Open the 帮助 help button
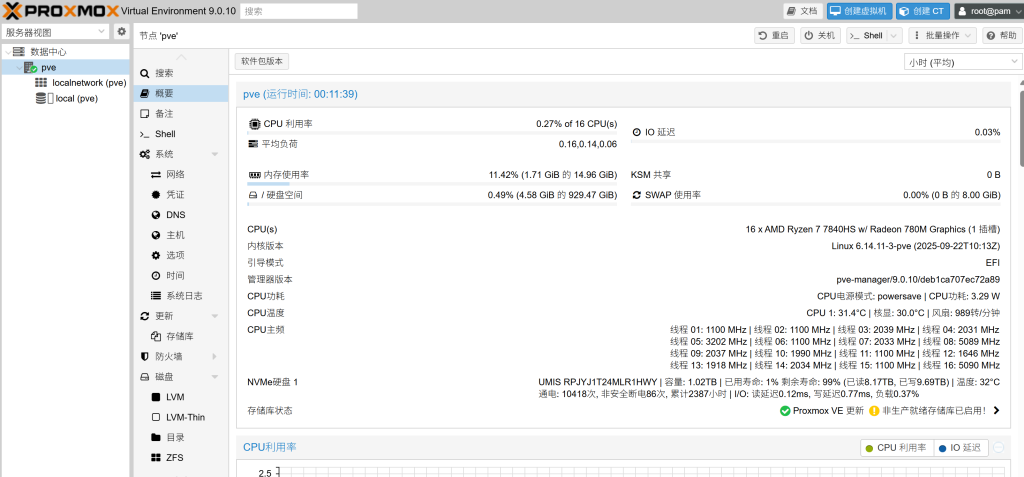This screenshot has width=1024, height=477. (x=1001, y=35)
